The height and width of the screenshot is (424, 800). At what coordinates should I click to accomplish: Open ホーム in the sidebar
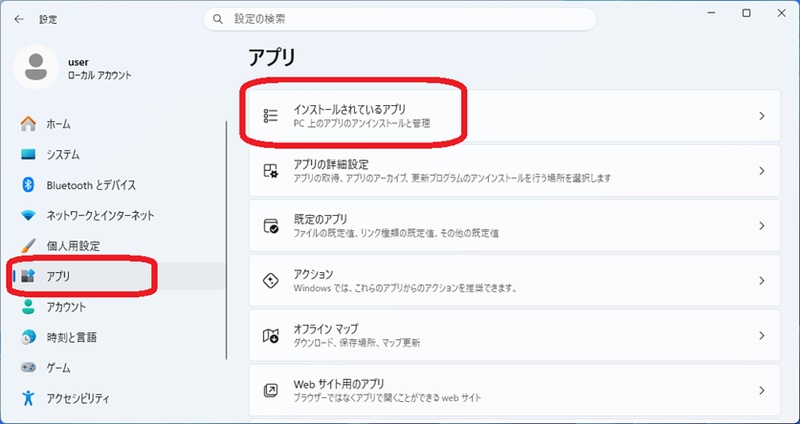coord(117,124)
